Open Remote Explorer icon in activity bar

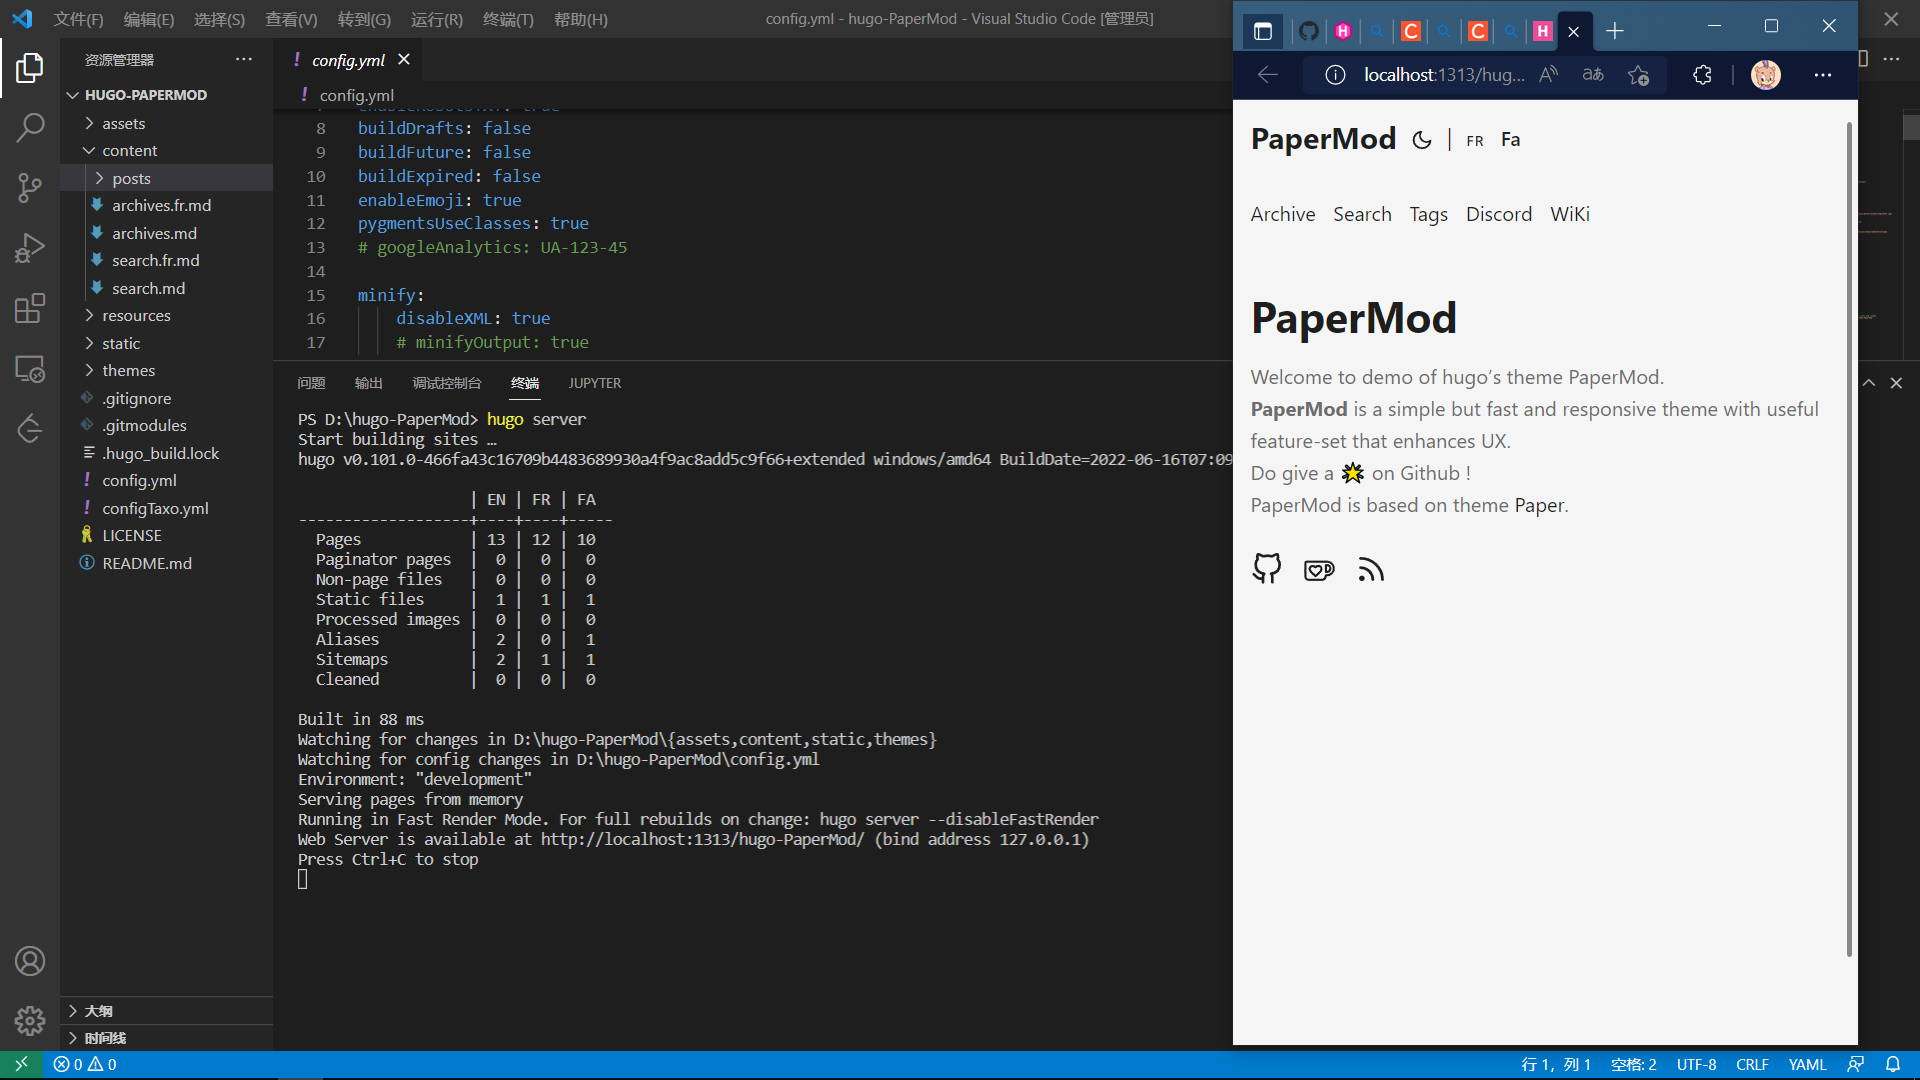pos(30,369)
